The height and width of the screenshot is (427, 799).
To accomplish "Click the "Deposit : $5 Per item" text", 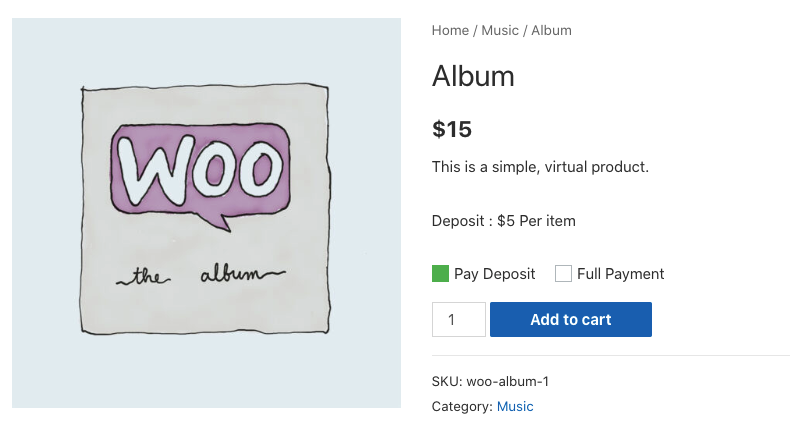I will [x=503, y=221].
